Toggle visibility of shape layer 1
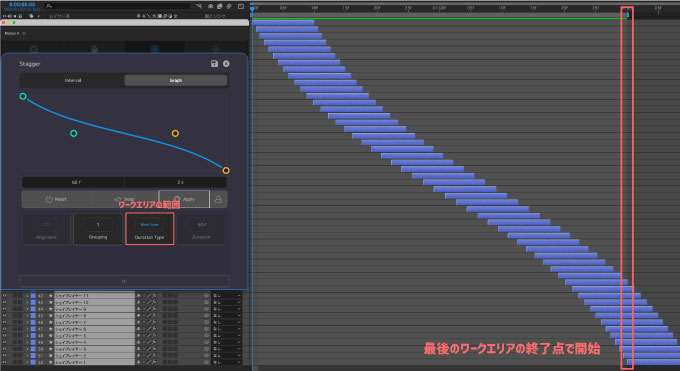 point(4,362)
